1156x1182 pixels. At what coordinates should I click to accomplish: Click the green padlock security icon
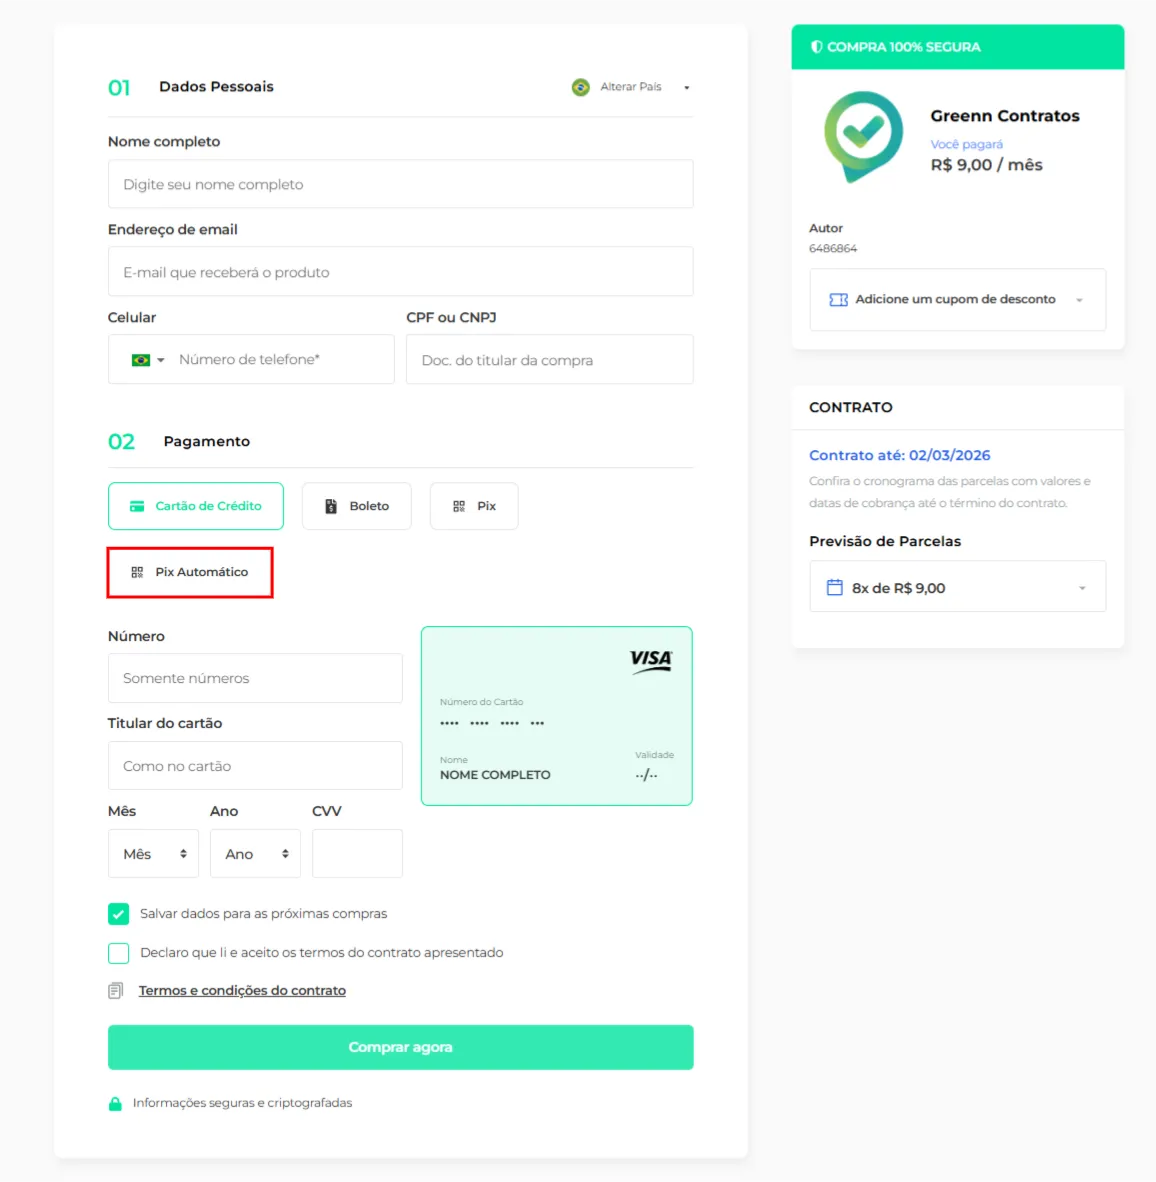point(115,1104)
